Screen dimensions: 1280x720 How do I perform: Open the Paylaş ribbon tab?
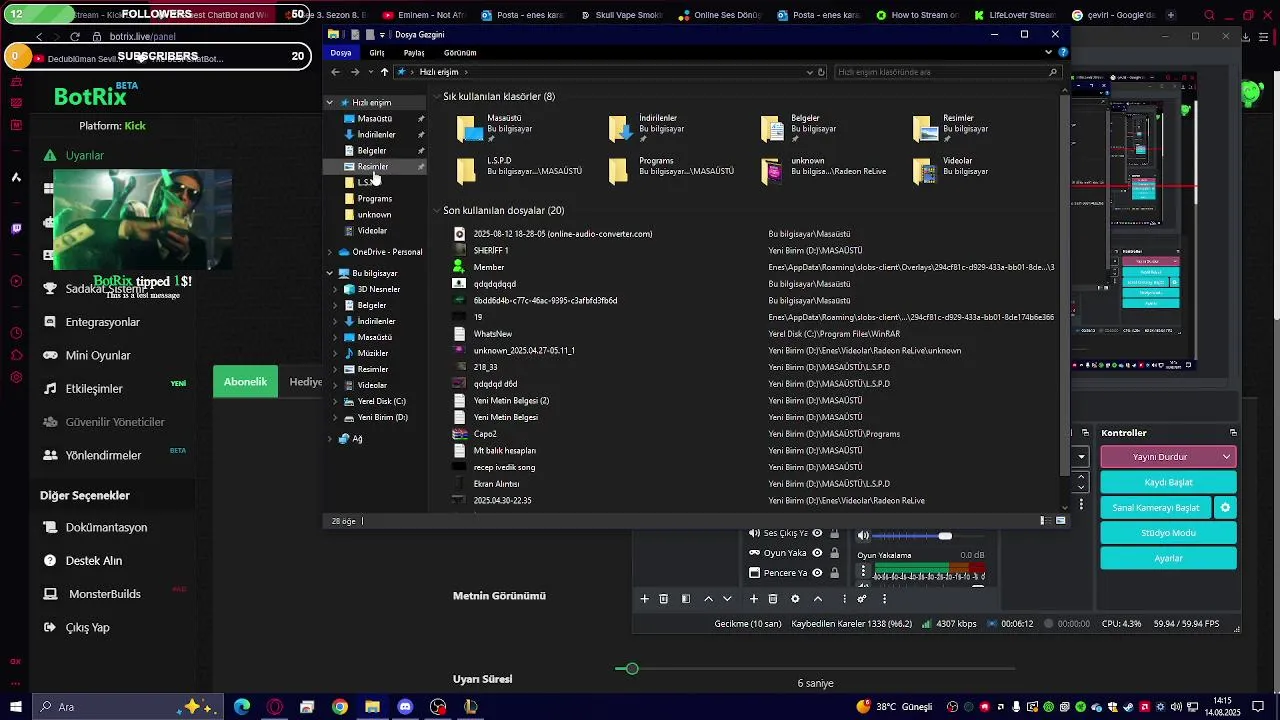(x=414, y=52)
